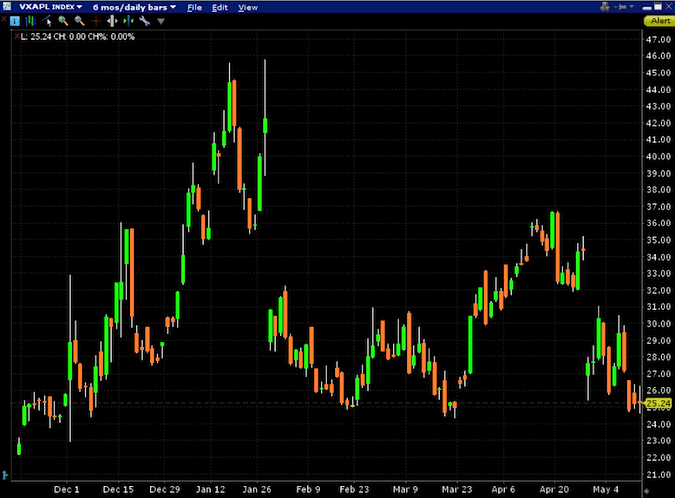Screen dimensions: 675x498
Task: Click the Mar 23 date label
Action: 457,489
